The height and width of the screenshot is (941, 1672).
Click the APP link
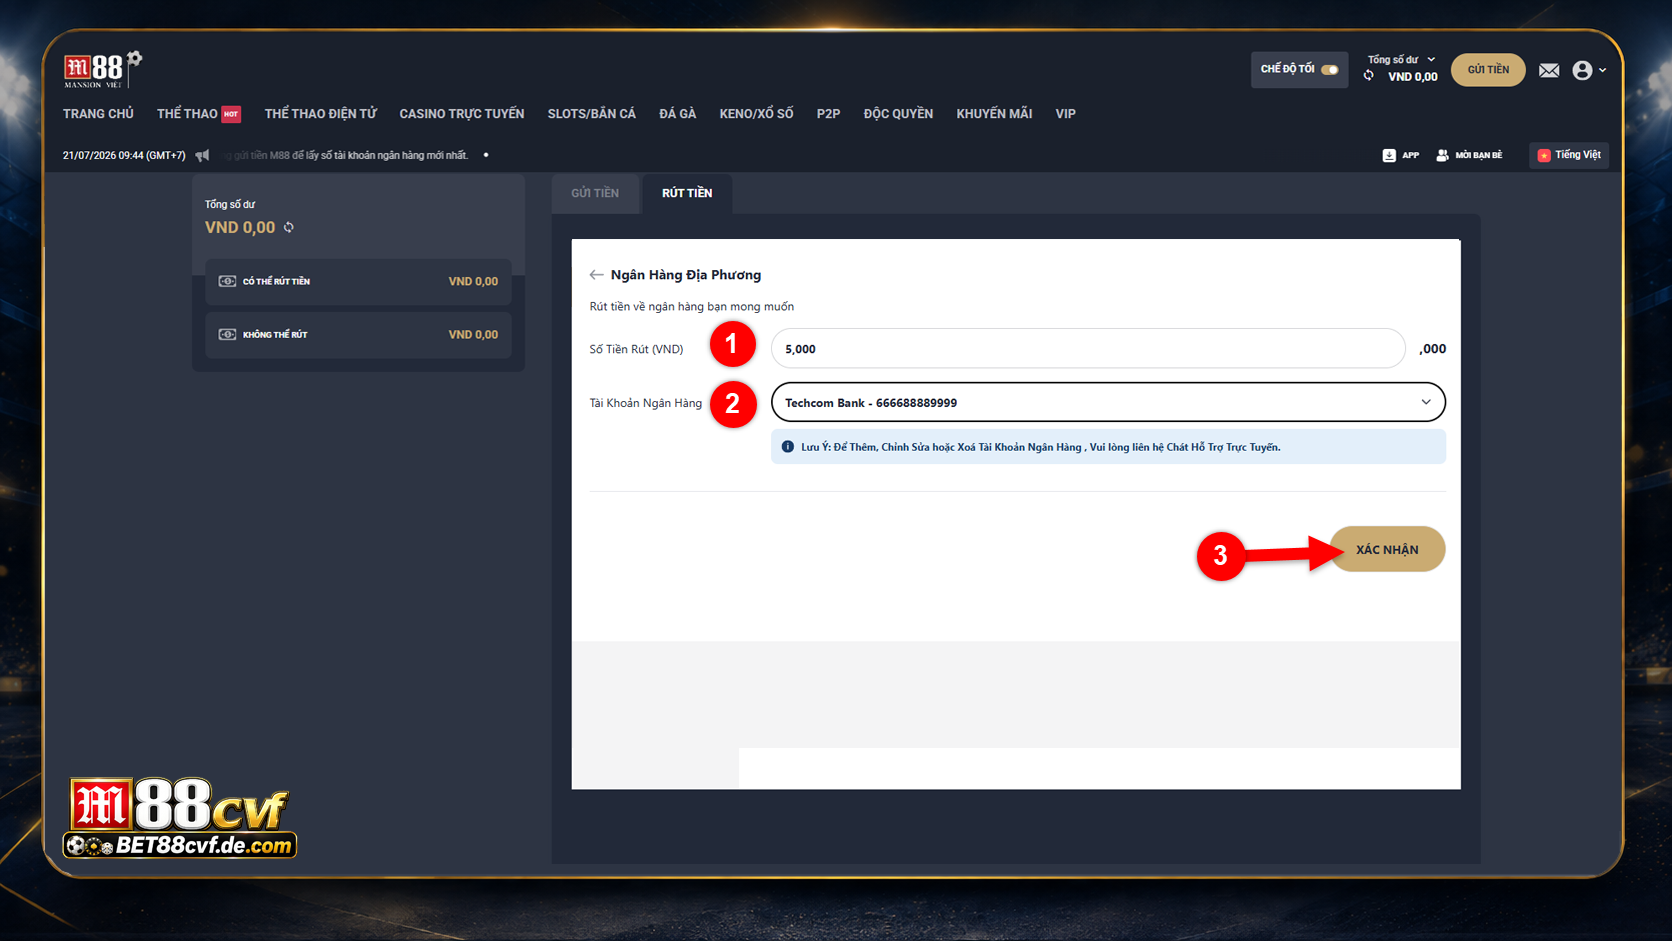tap(1410, 155)
